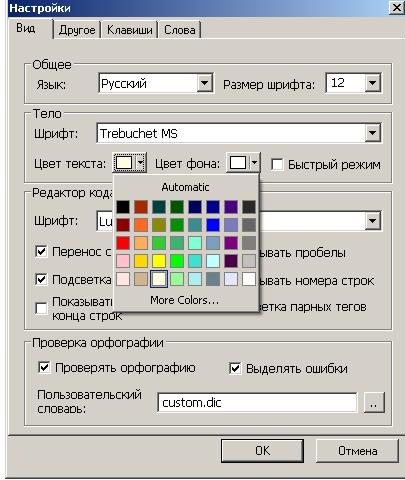The height and width of the screenshot is (480, 405).
Task: Enable the Быстрый режим checkbox
Action: click(x=277, y=164)
